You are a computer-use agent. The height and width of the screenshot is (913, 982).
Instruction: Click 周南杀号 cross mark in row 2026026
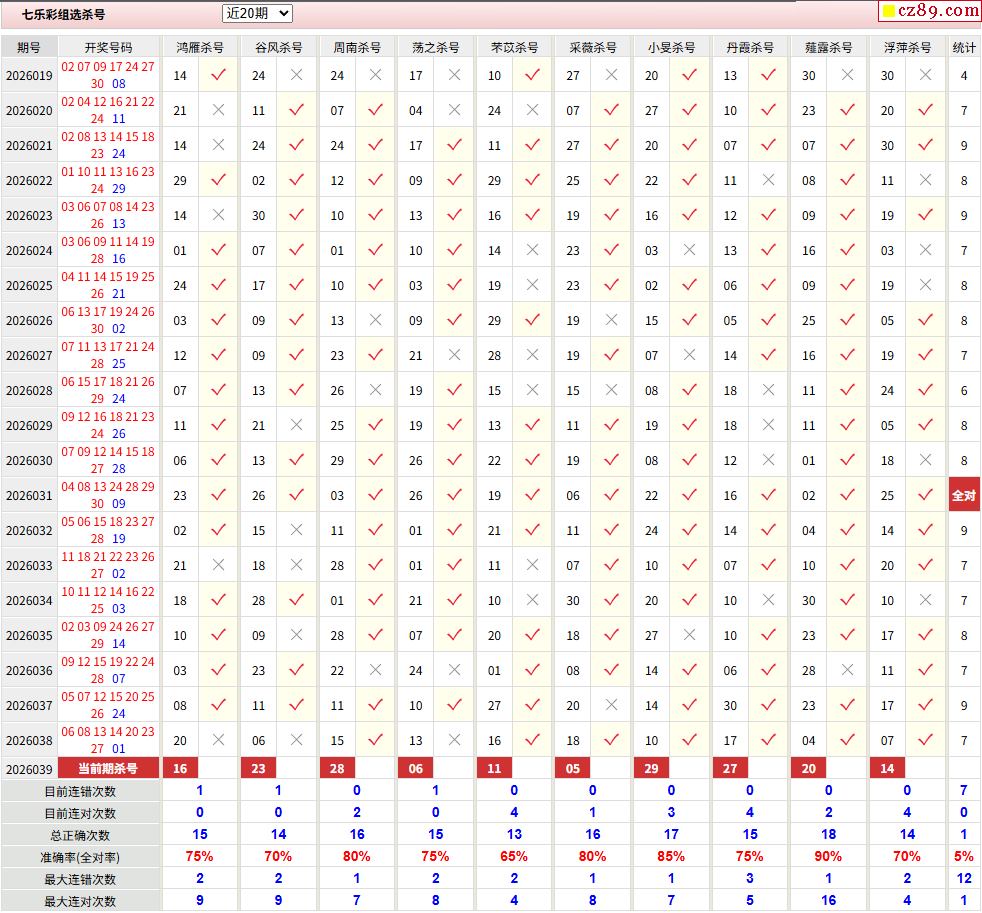coord(375,320)
